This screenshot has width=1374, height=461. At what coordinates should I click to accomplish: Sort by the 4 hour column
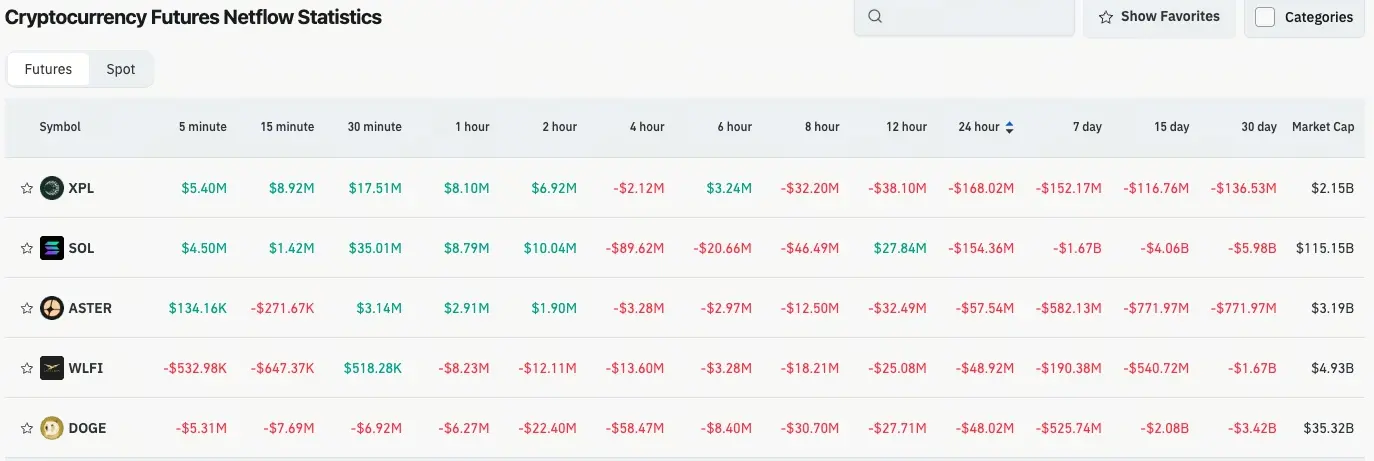[x=646, y=127]
